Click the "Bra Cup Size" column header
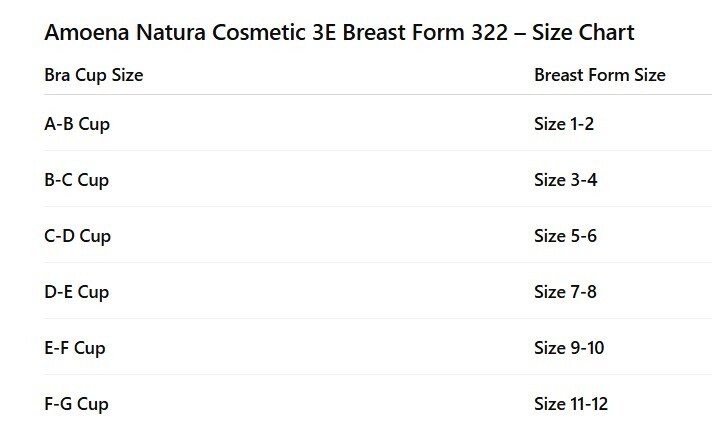The image size is (712, 445). (94, 75)
